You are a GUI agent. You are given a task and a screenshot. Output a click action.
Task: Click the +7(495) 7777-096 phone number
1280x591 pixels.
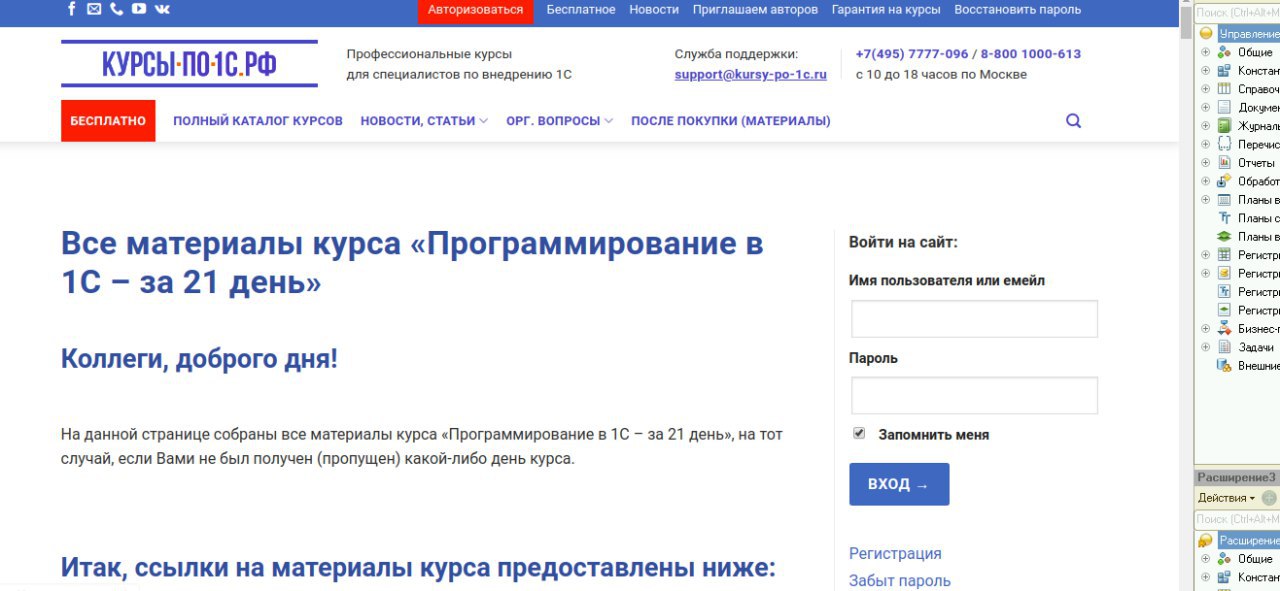click(x=912, y=54)
